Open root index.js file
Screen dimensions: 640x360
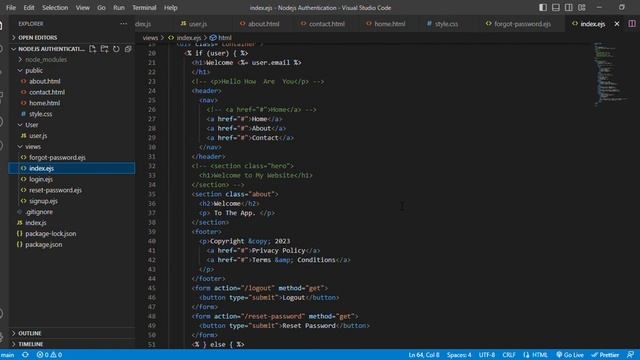click(36, 223)
